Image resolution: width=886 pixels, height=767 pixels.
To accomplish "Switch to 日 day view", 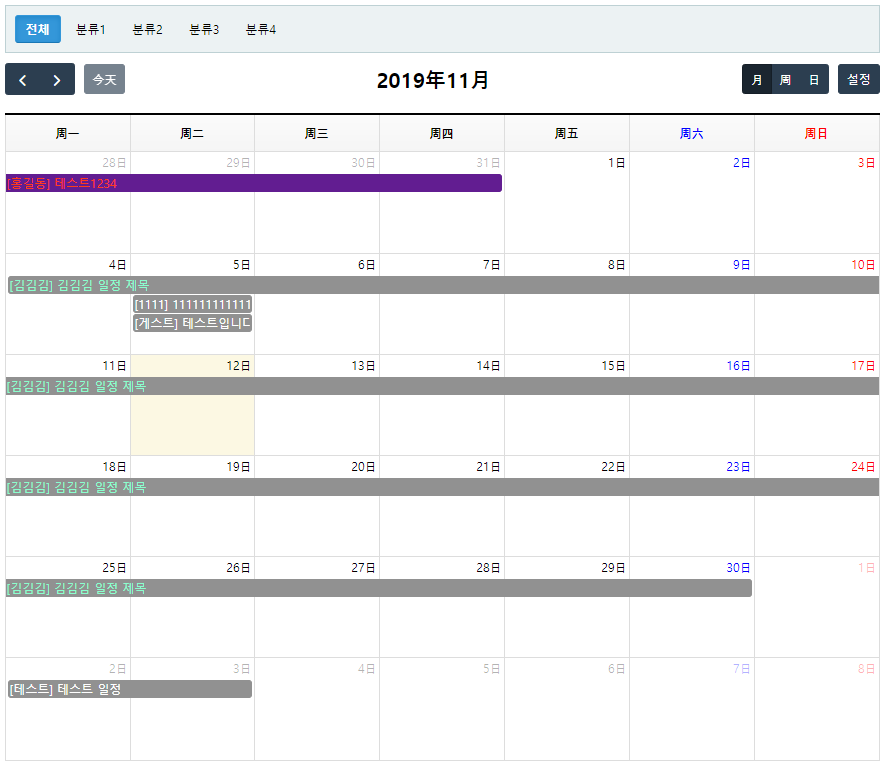I will [x=814, y=80].
